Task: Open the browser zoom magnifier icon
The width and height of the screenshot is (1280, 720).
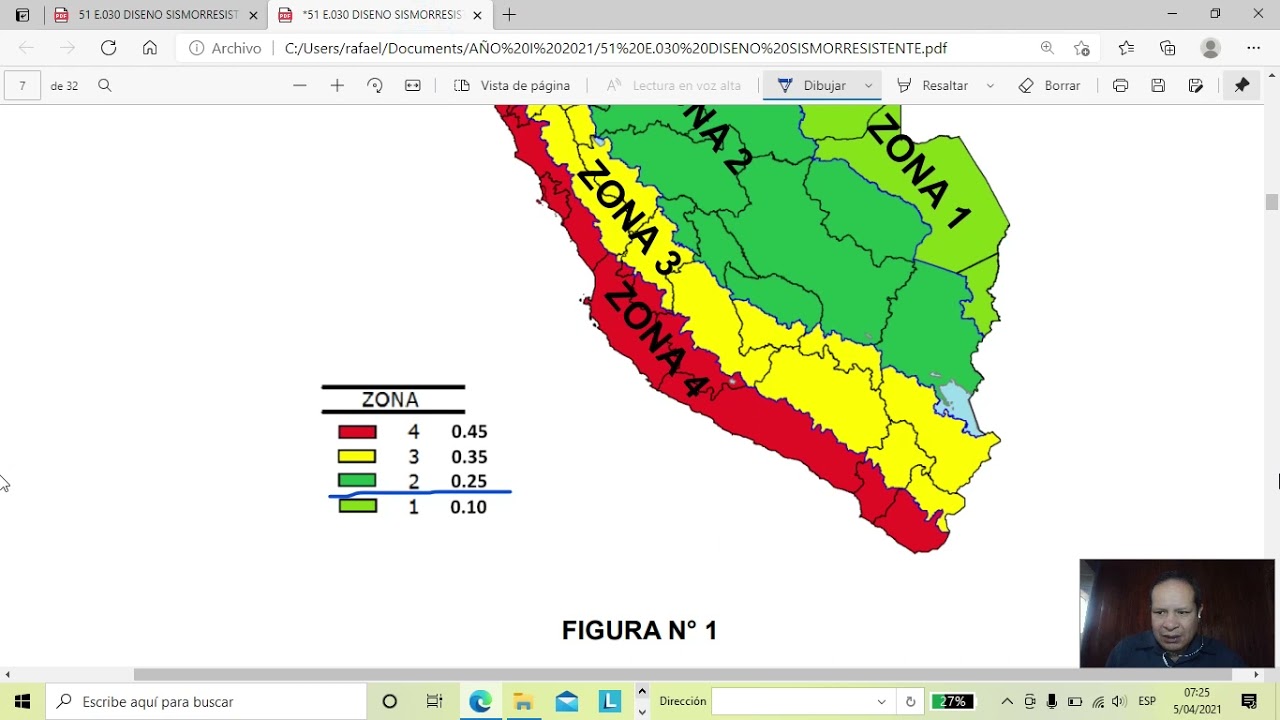Action: [1047, 48]
